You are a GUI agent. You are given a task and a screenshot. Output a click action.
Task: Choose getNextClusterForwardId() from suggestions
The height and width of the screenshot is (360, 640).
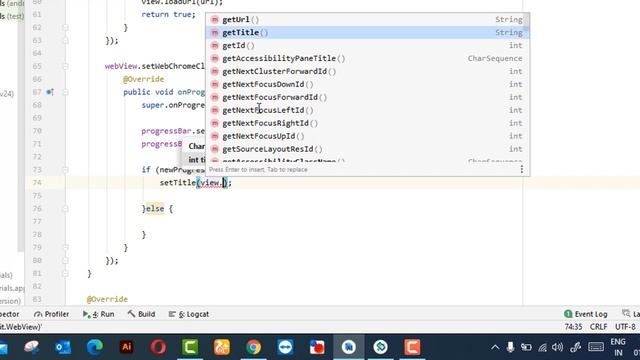pyautogui.click(x=366, y=71)
